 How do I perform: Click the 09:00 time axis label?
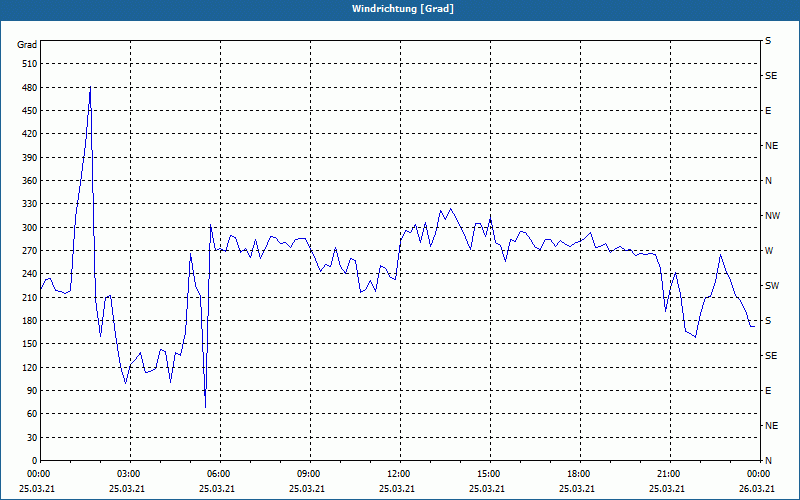click(309, 474)
